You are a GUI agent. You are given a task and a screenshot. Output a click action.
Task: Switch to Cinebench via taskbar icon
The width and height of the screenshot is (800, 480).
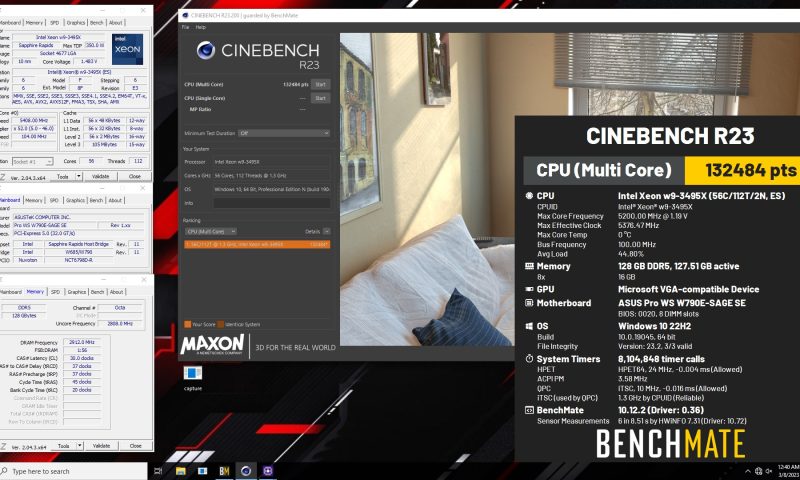(246, 471)
